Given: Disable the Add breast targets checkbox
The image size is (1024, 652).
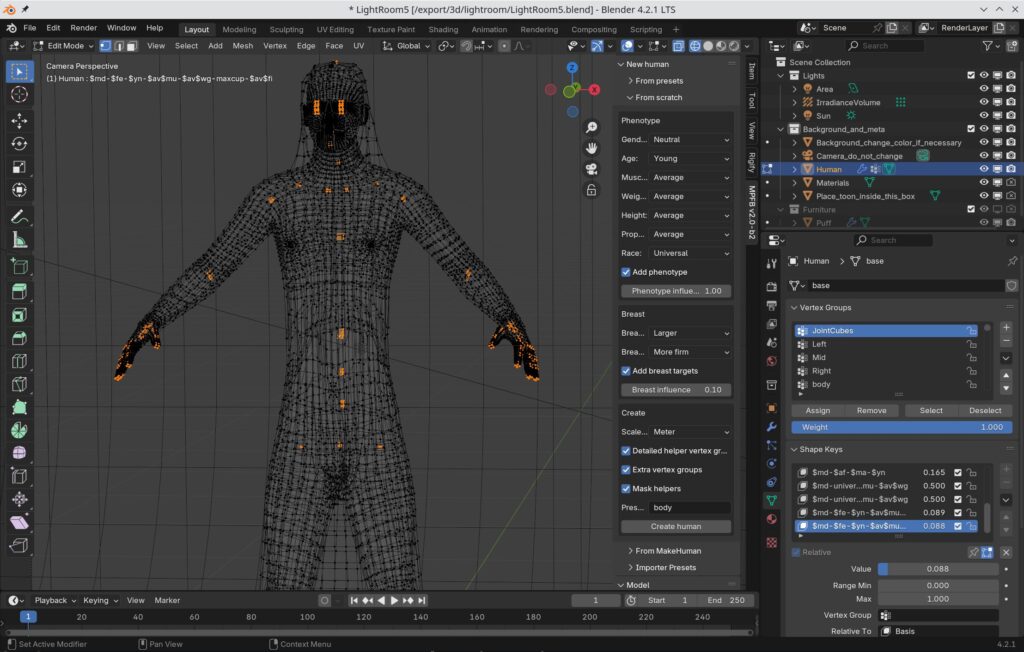Looking at the screenshot, I should 627,370.
